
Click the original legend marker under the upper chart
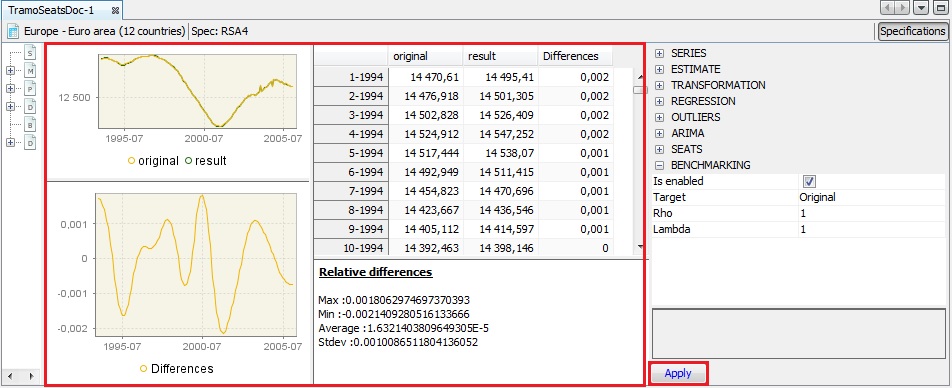click(x=131, y=161)
